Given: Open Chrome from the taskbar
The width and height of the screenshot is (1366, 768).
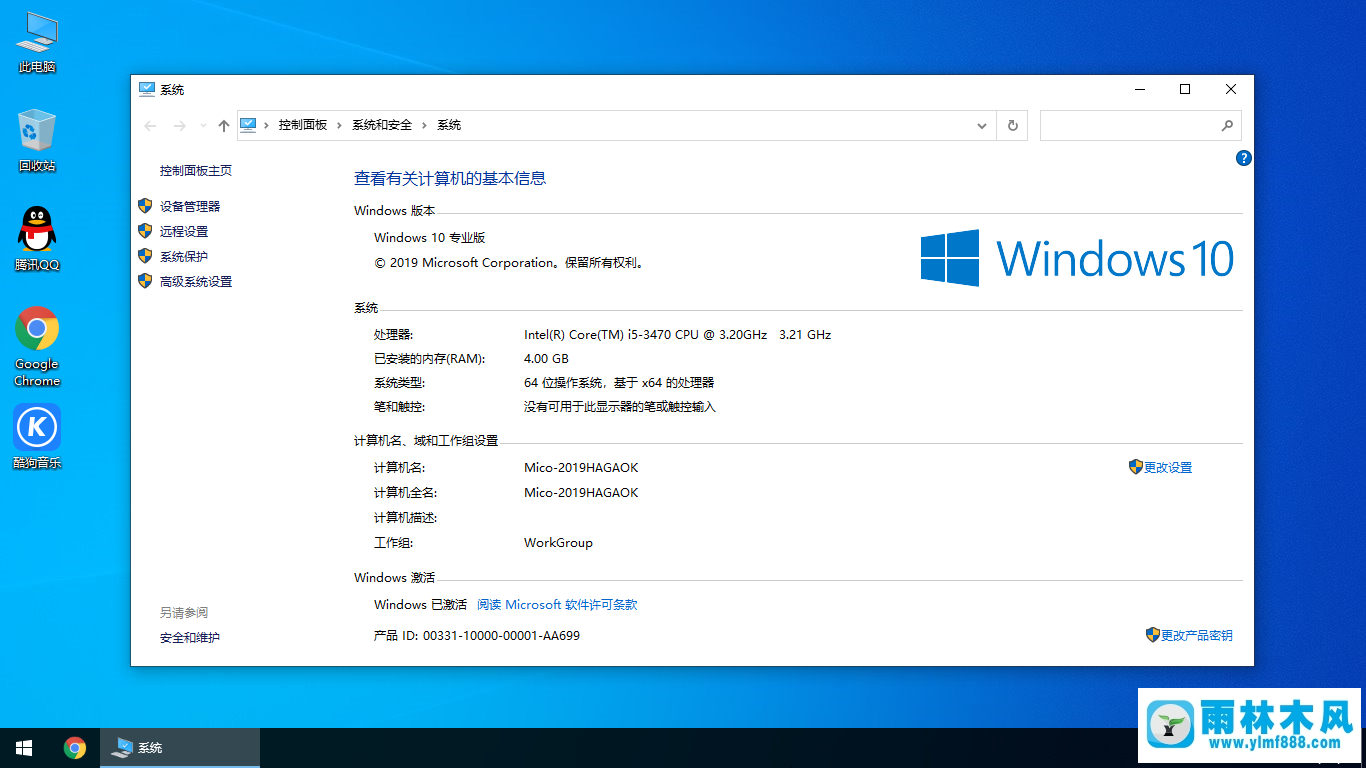Looking at the screenshot, I should (75, 748).
